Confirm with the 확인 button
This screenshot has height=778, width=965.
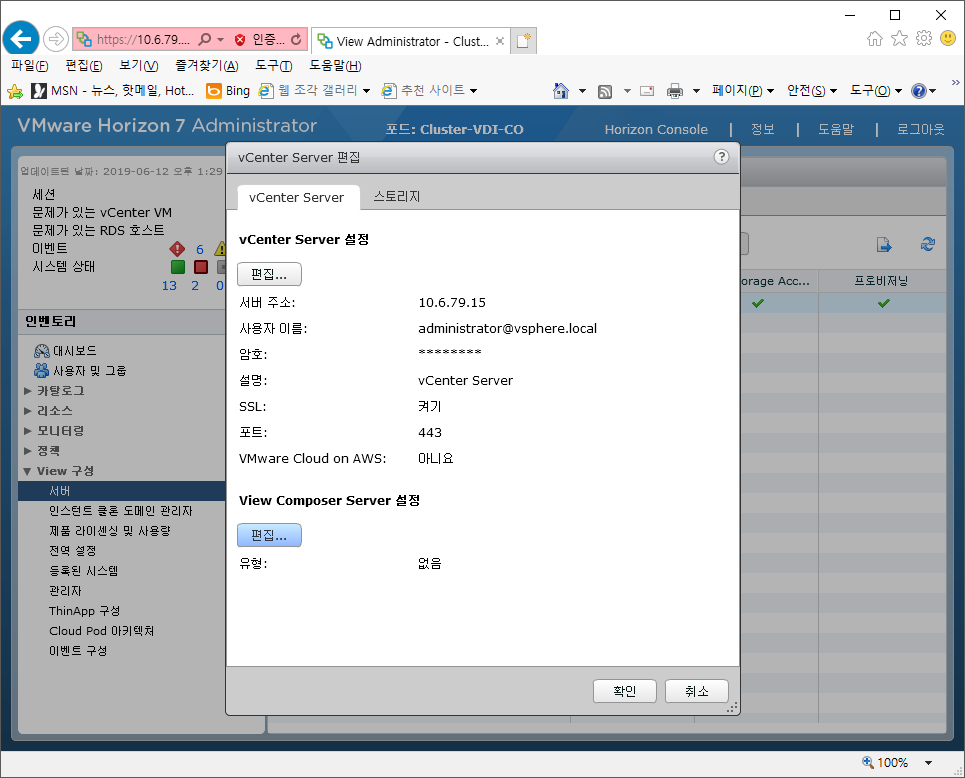point(625,691)
